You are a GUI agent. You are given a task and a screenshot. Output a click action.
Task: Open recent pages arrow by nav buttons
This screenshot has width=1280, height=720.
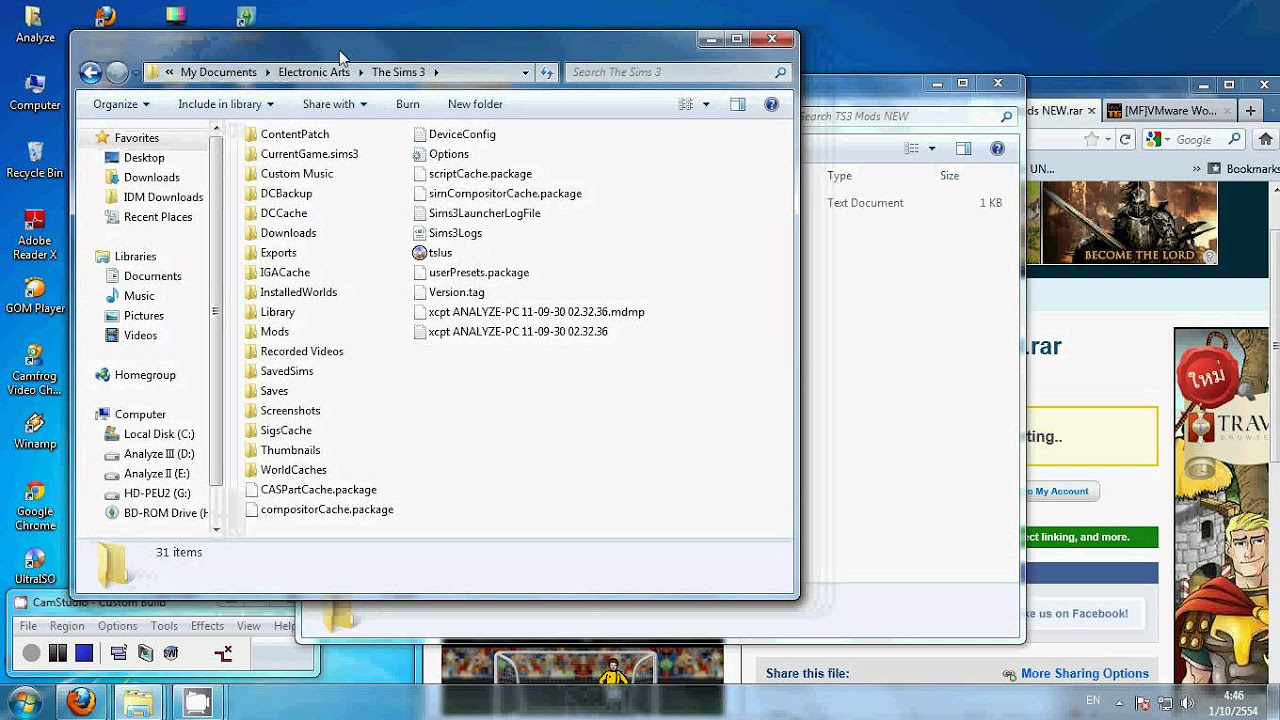tap(137, 72)
